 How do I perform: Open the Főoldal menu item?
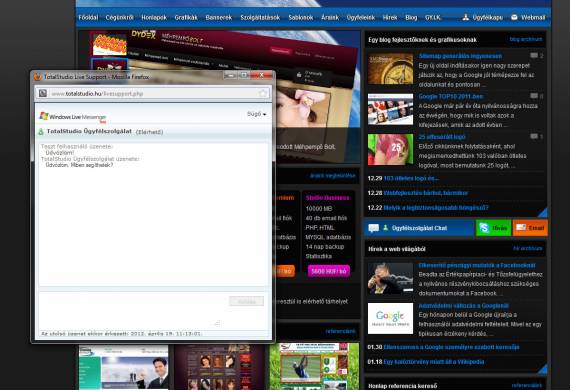[88, 17]
